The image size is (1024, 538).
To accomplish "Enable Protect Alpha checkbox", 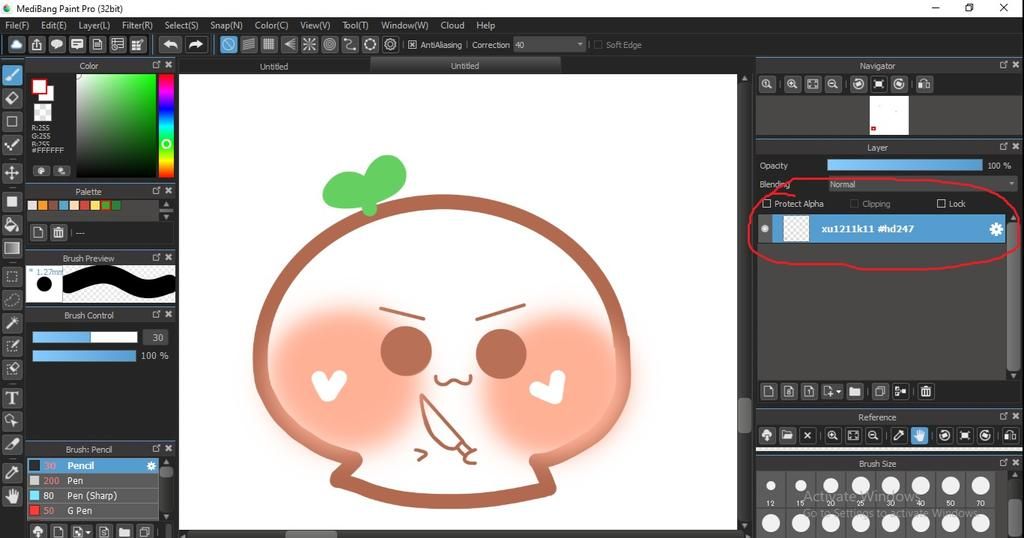I will pos(767,204).
